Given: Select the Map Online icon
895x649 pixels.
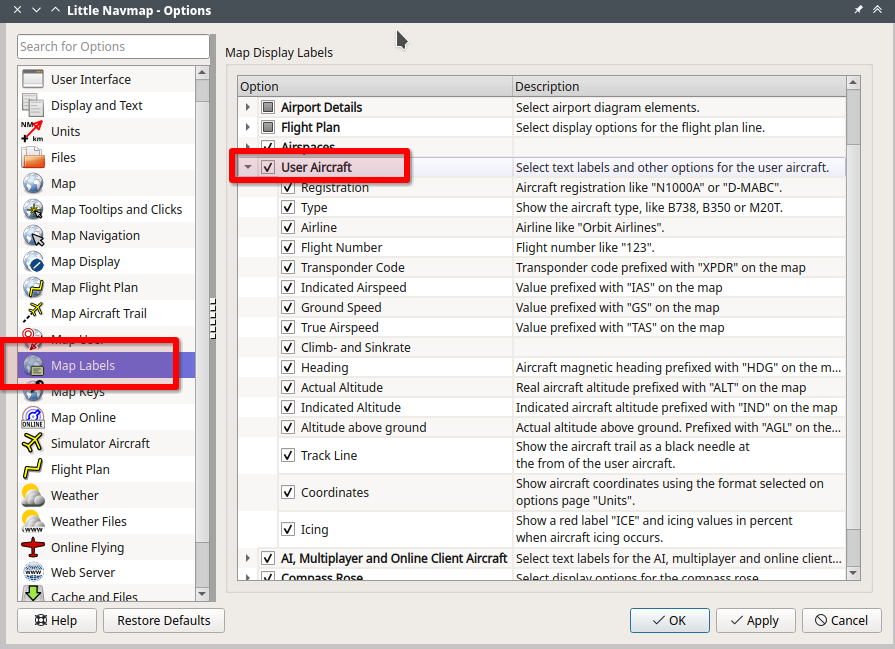Looking at the screenshot, I should [33, 418].
